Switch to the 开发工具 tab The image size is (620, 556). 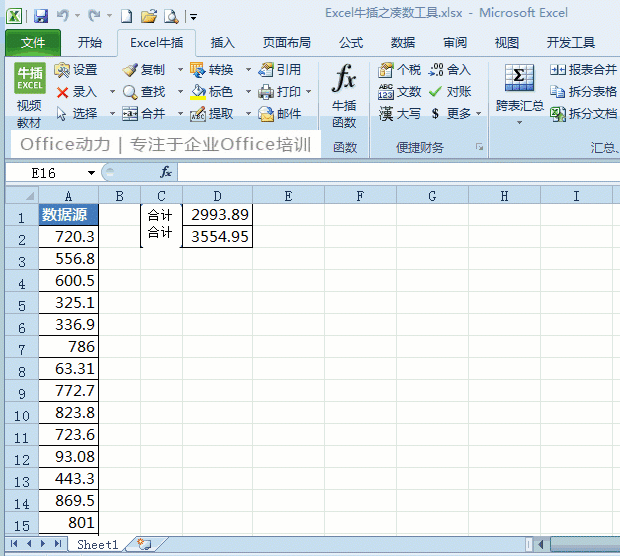coord(571,43)
